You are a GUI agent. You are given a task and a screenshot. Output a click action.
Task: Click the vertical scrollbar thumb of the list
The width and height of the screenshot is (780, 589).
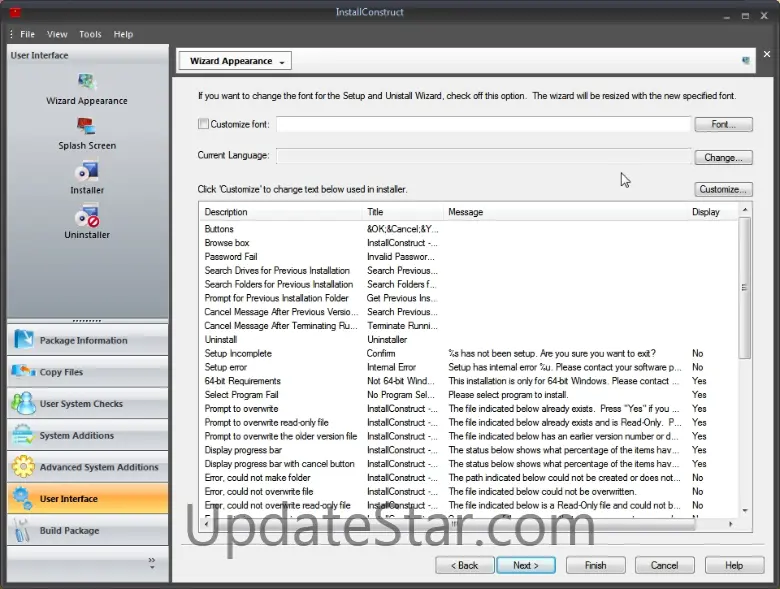[x=744, y=288]
